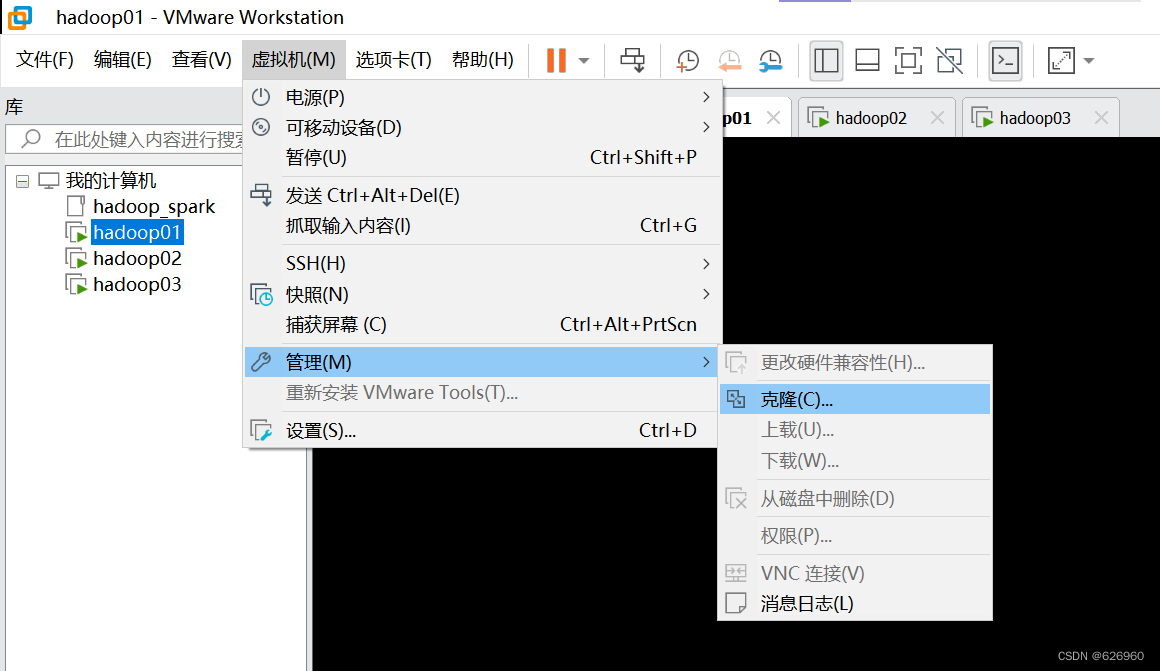Click the snapshot icon beside 快照(N)
This screenshot has width=1160, height=671.
(261, 294)
